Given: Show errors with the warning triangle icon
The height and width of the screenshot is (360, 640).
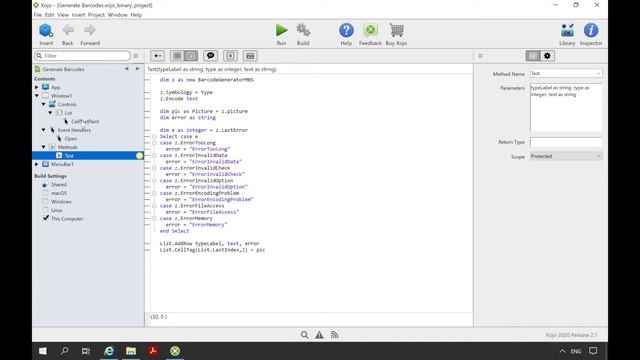Looking at the screenshot, I should coord(319,335).
